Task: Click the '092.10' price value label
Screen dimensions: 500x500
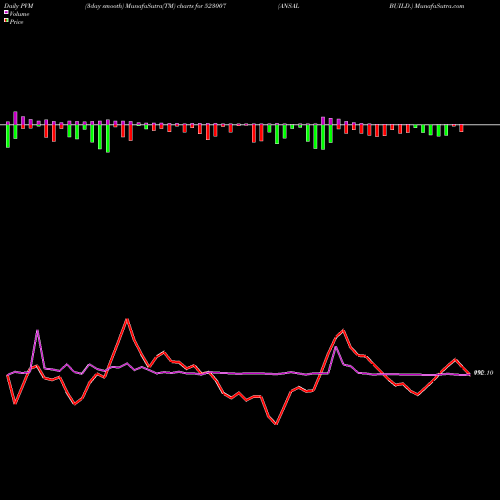Action: click(x=483, y=373)
